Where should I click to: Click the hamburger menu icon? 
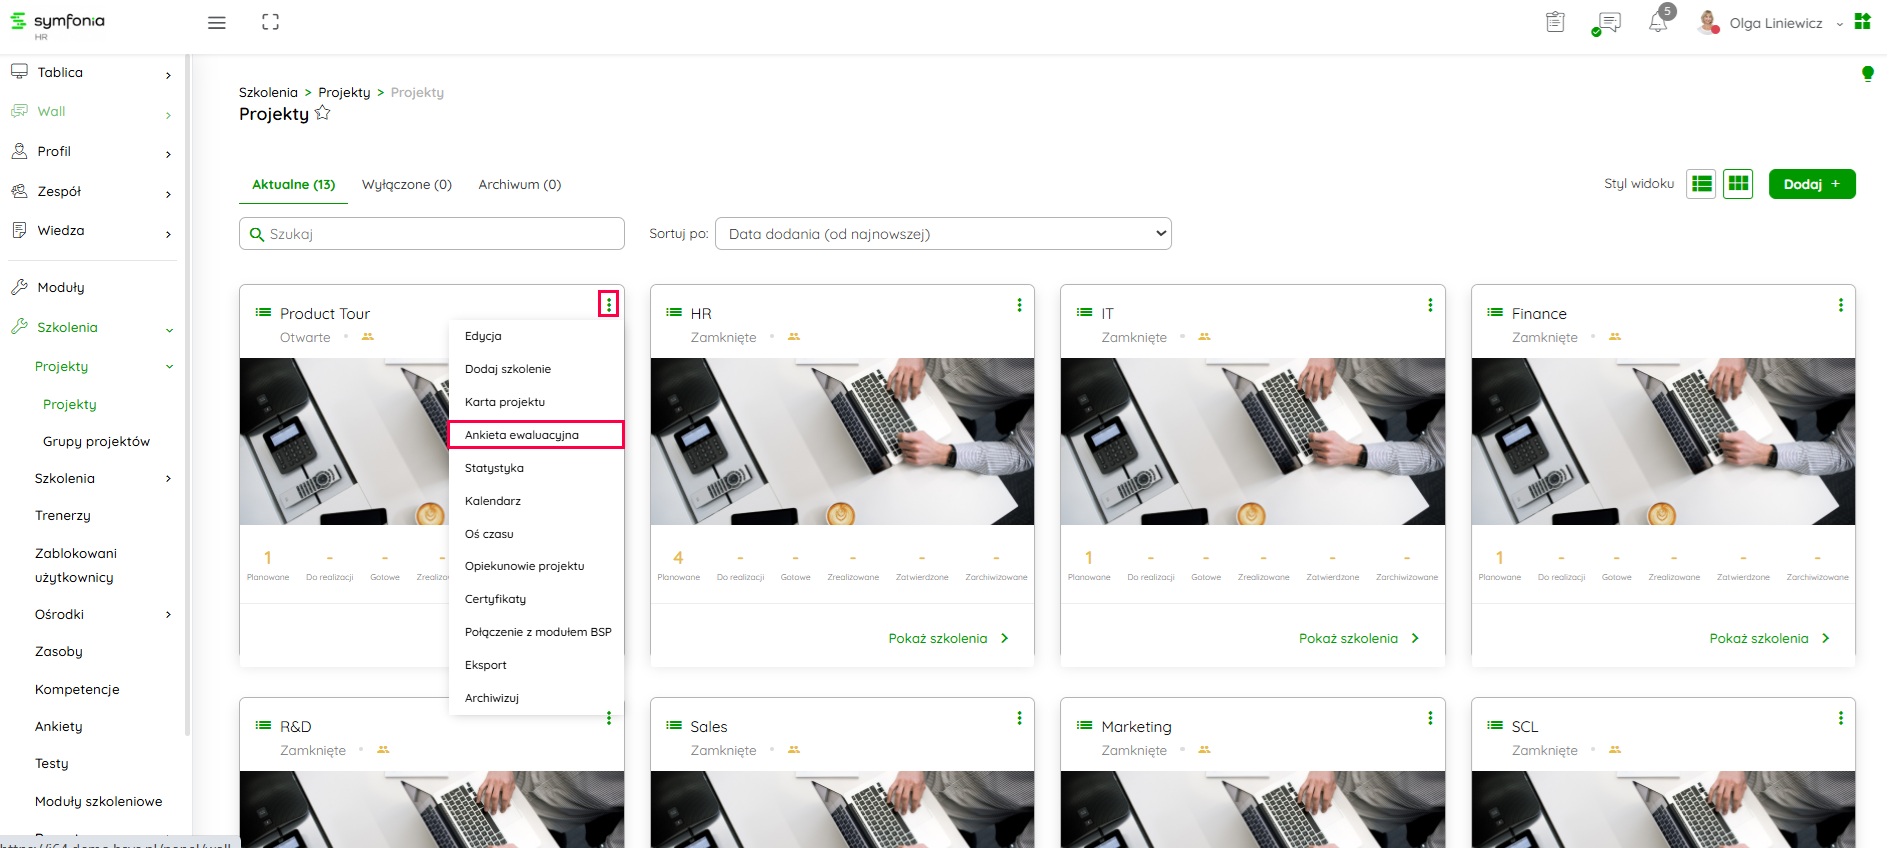(x=216, y=23)
